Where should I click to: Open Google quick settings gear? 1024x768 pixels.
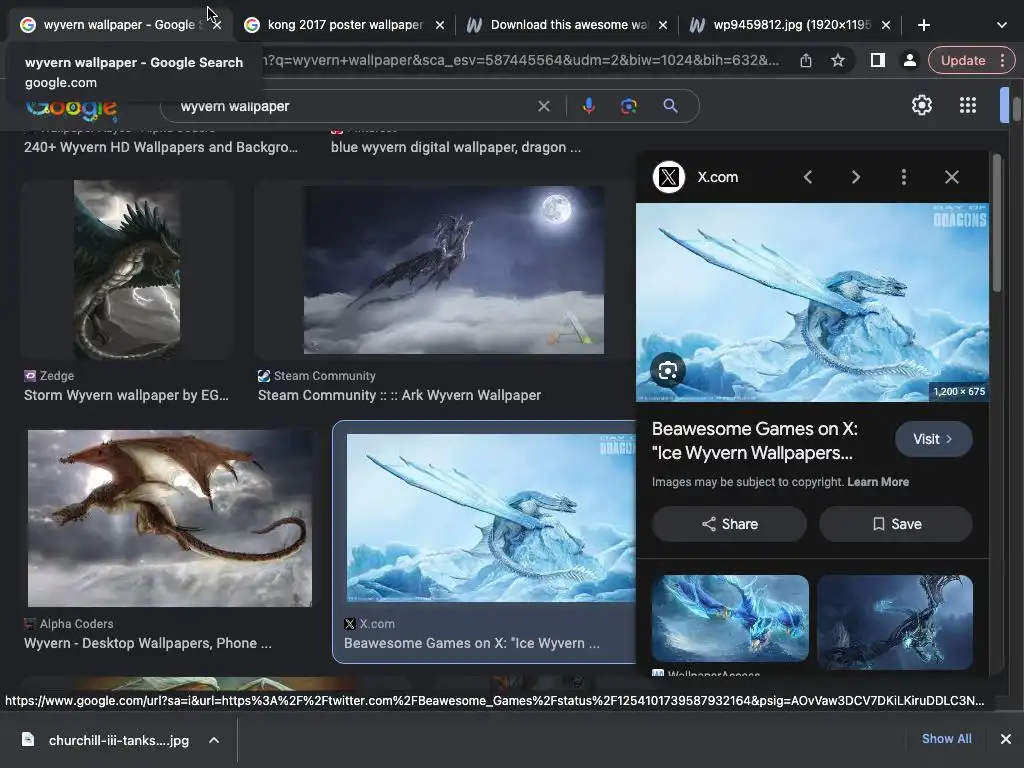point(921,105)
